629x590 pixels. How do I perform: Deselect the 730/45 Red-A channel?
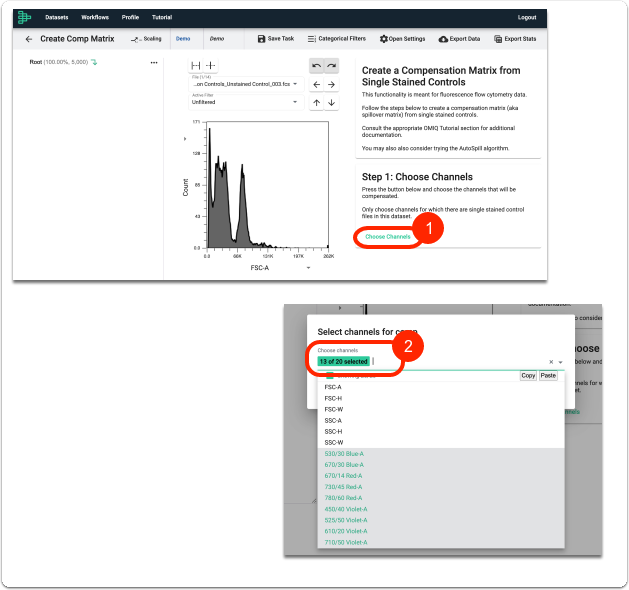point(441,487)
